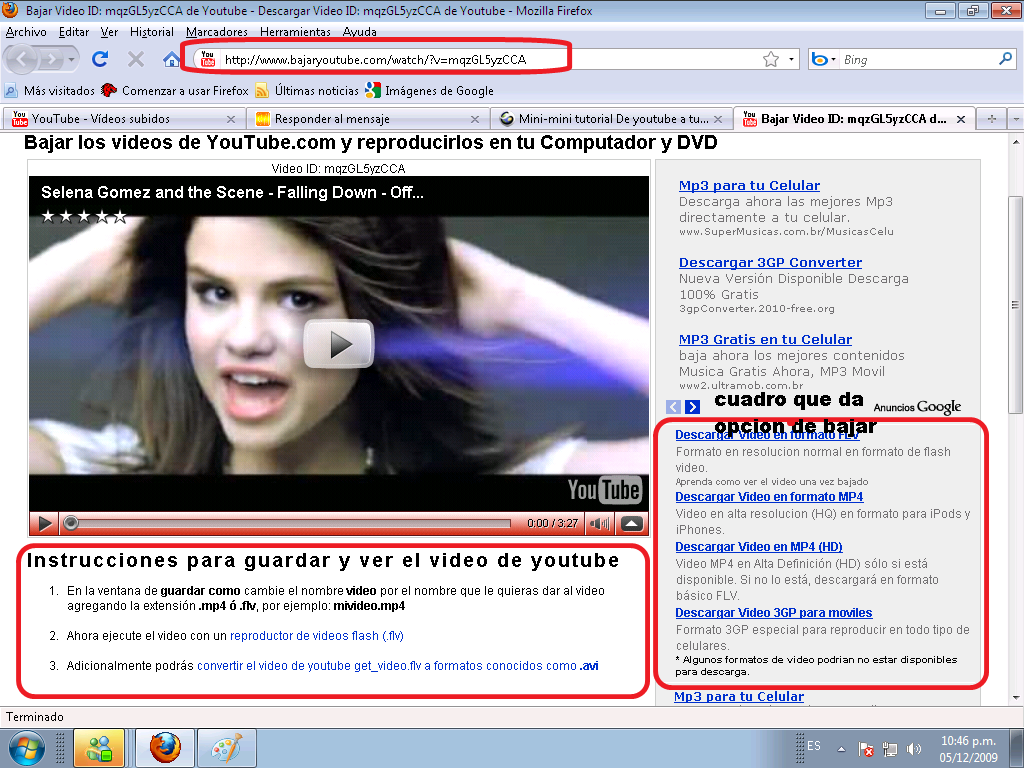Open the Descargar 3GP Converter ad link
This screenshot has width=1024, height=768.
pos(770,263)
